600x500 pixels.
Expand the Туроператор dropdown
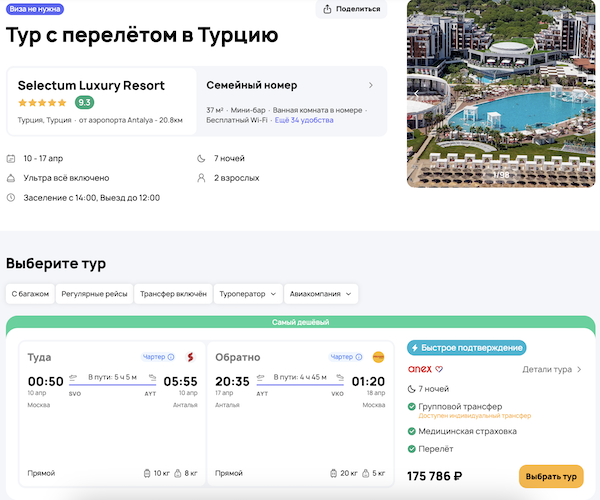pos(247,294)
